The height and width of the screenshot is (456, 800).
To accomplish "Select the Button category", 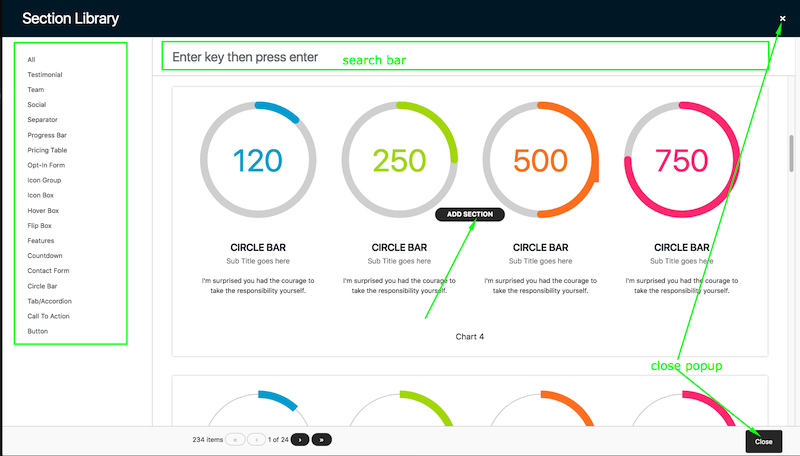I will [38, 331].
